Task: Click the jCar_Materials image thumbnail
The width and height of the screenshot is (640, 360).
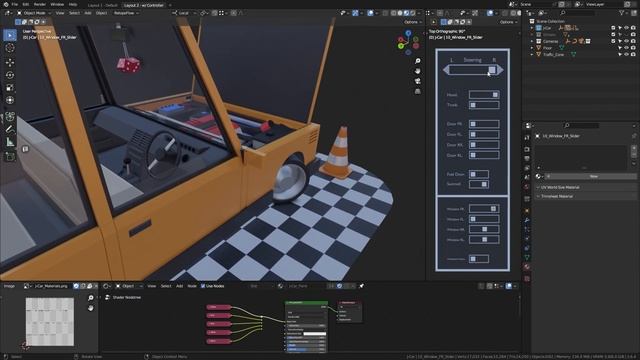Action: point(50,322)
